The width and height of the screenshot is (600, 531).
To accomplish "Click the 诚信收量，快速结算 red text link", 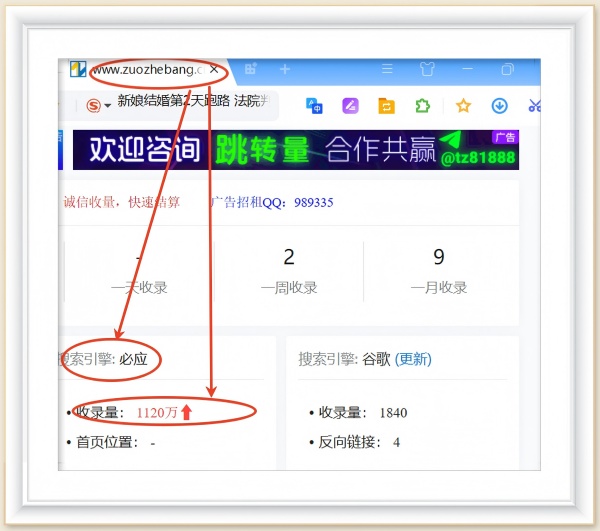I will pos(121,202).
